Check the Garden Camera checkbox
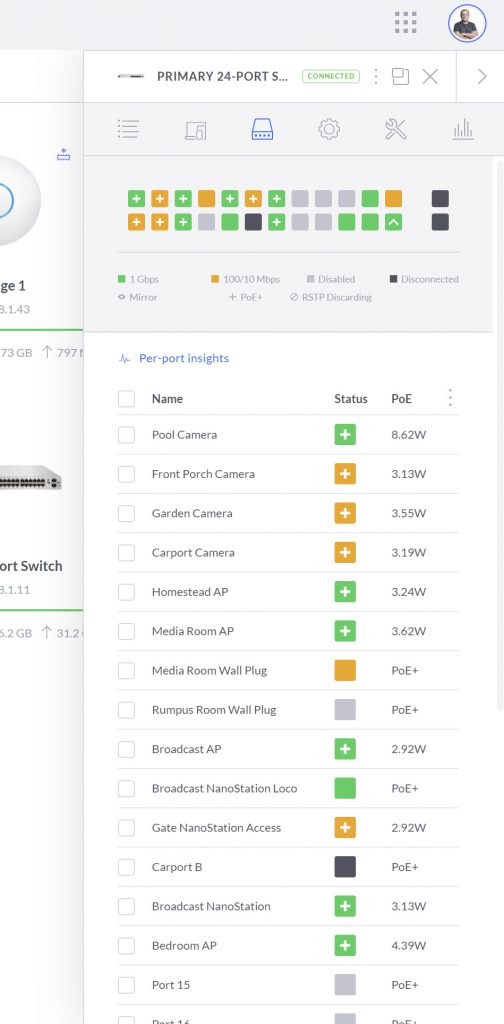This screenshot has width=504, height=1024. click(127, 513)
